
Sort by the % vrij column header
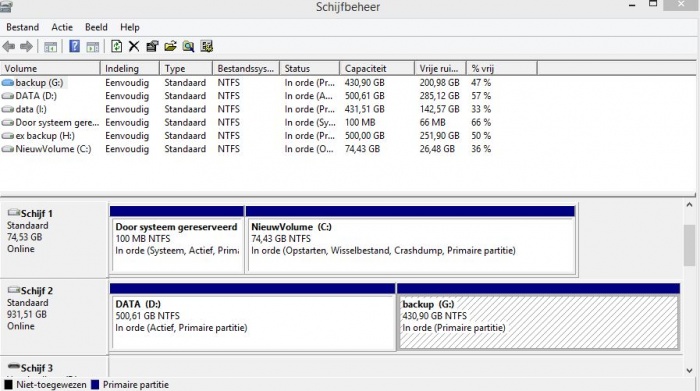pos(502,68)
